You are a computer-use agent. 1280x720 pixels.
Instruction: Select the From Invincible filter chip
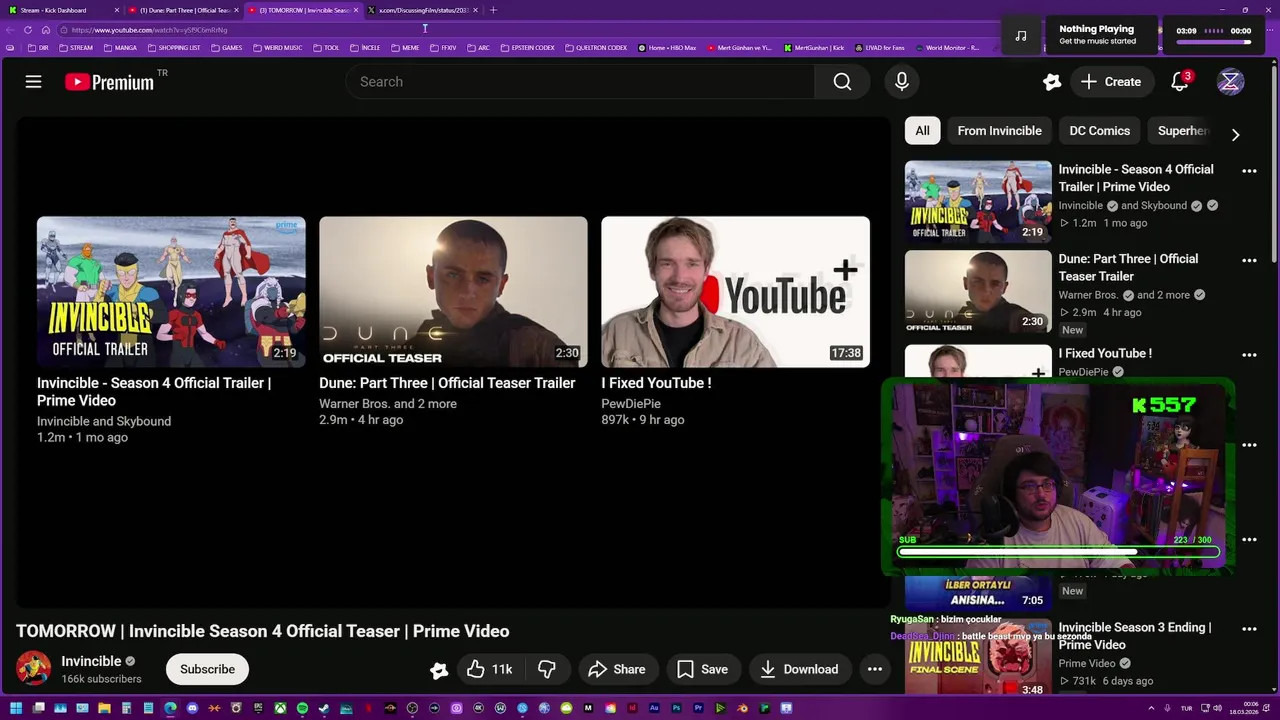click(x=999, y=131)
